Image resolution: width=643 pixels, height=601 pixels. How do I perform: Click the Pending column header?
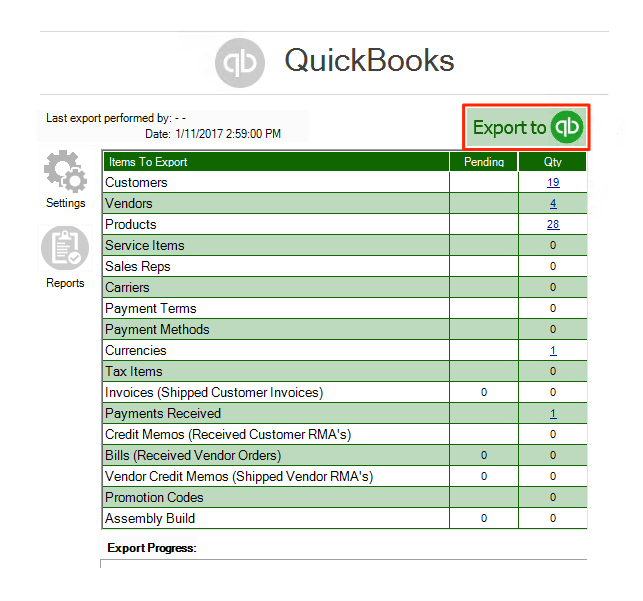484,162
